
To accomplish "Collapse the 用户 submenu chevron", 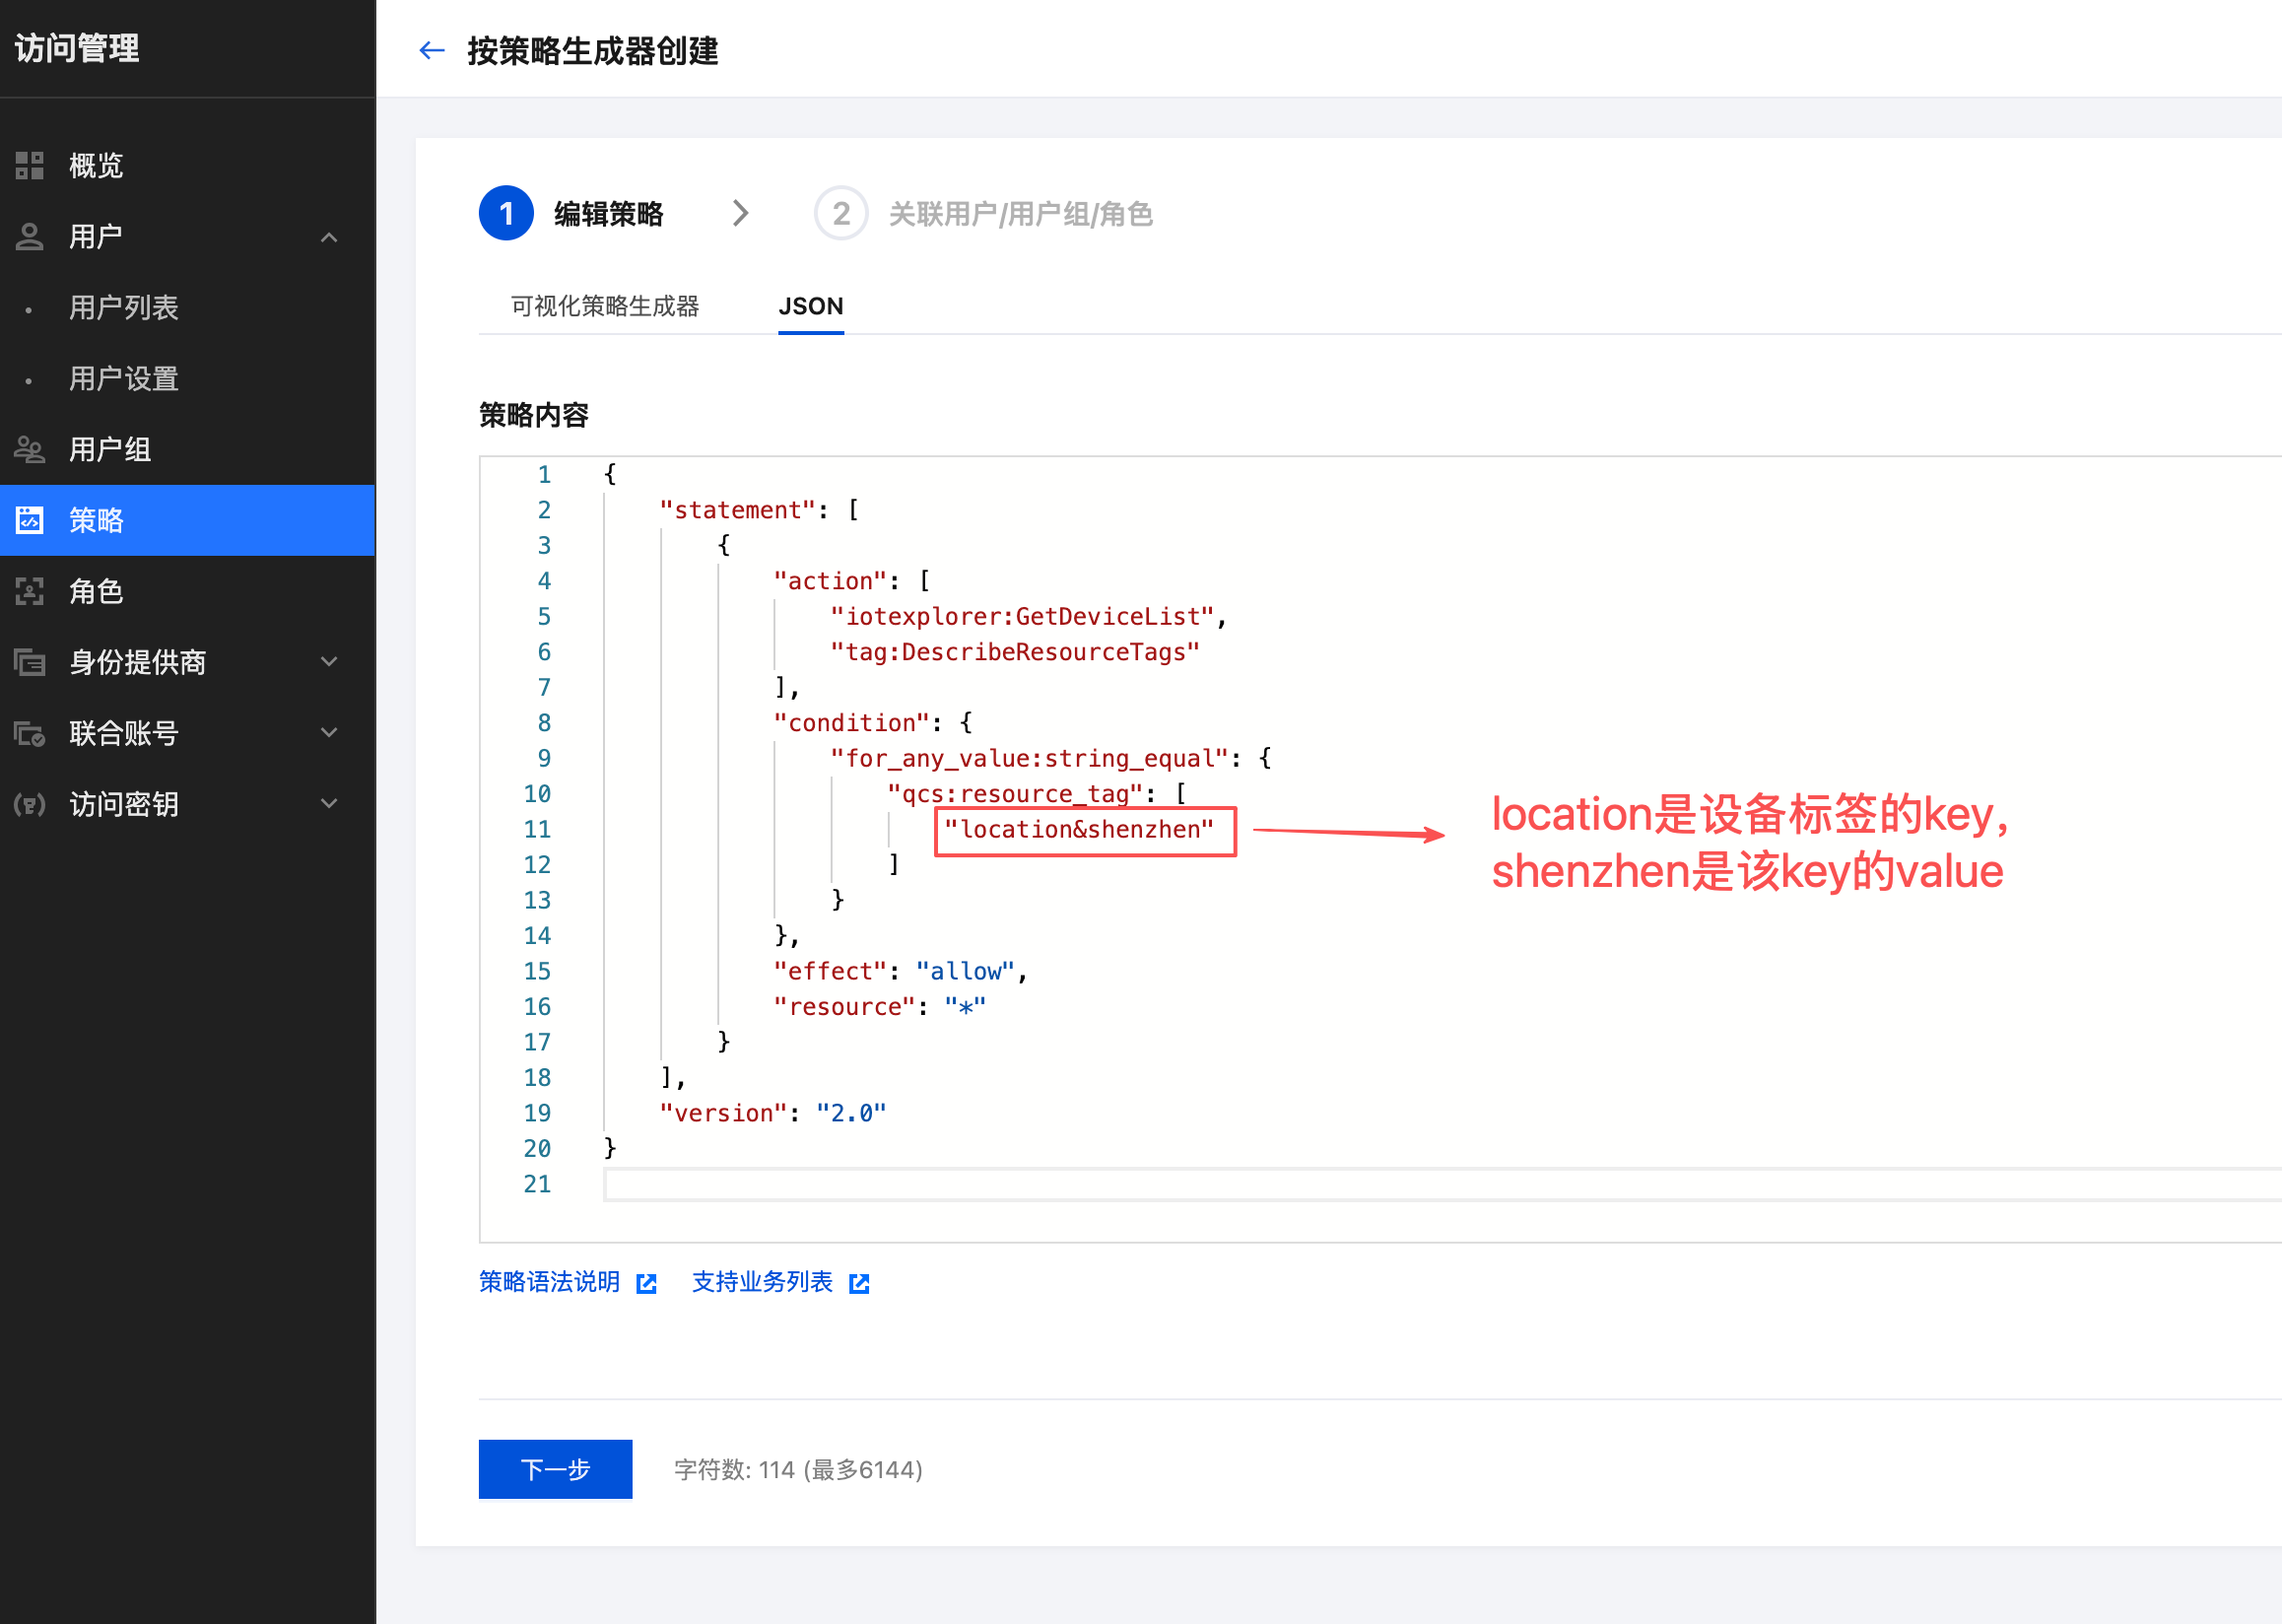I will tap(329, 237).
